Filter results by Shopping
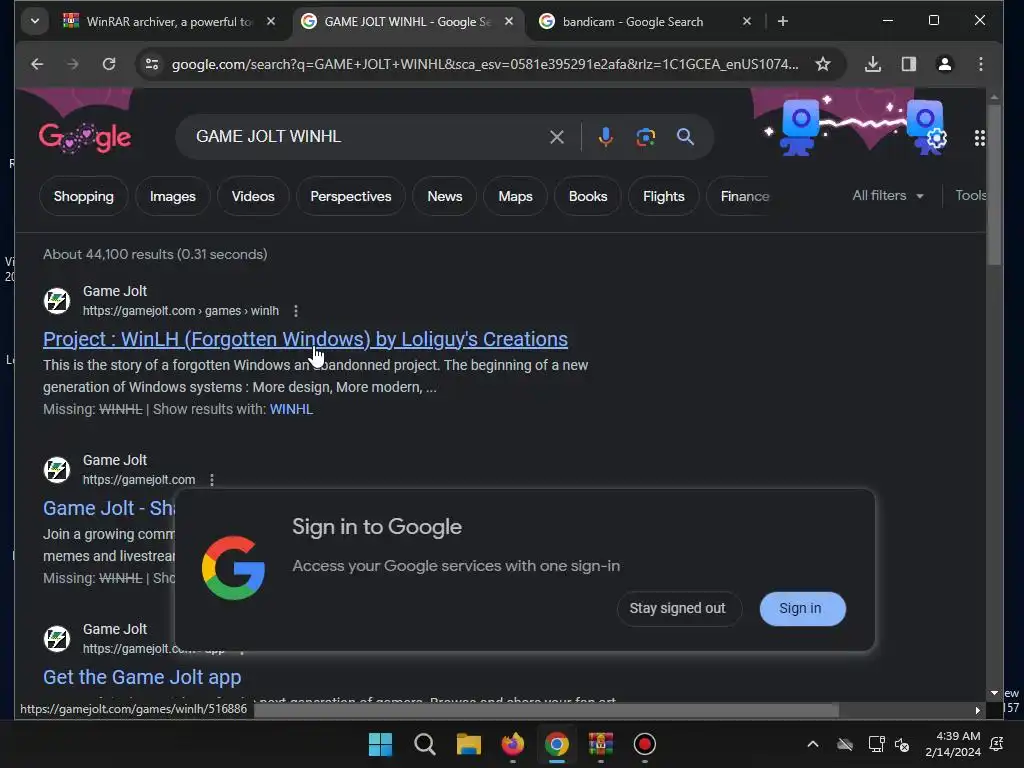 tap(84, 196)
